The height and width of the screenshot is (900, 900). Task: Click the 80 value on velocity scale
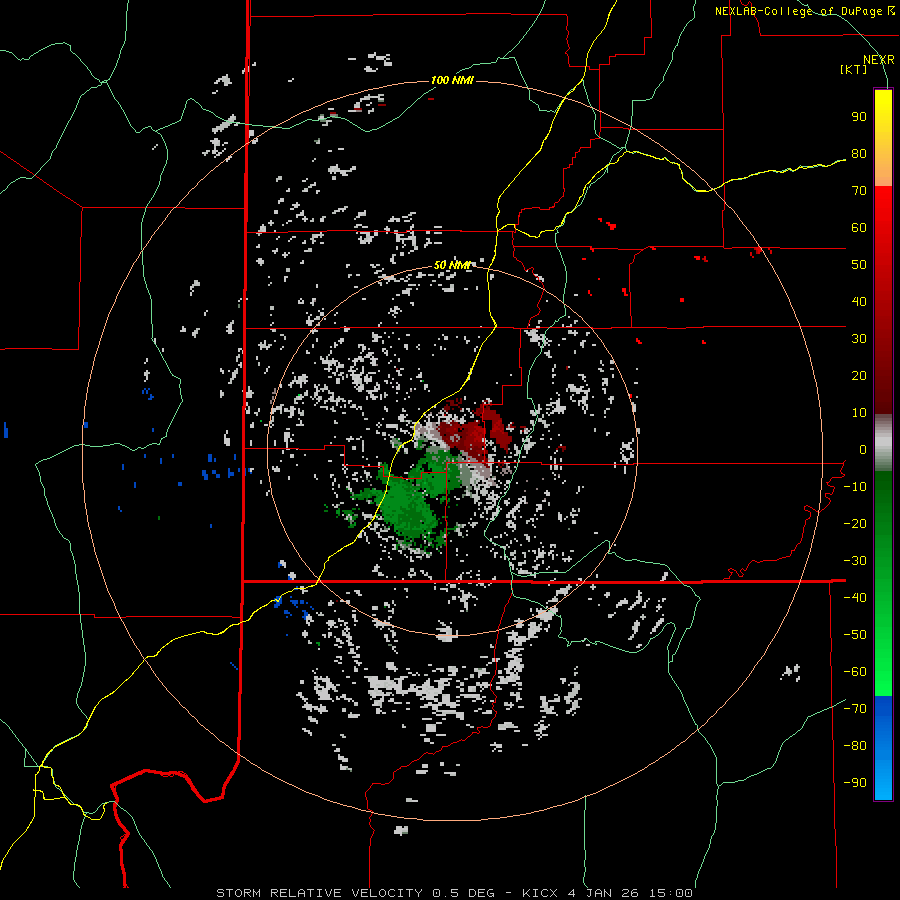point(859,154)
